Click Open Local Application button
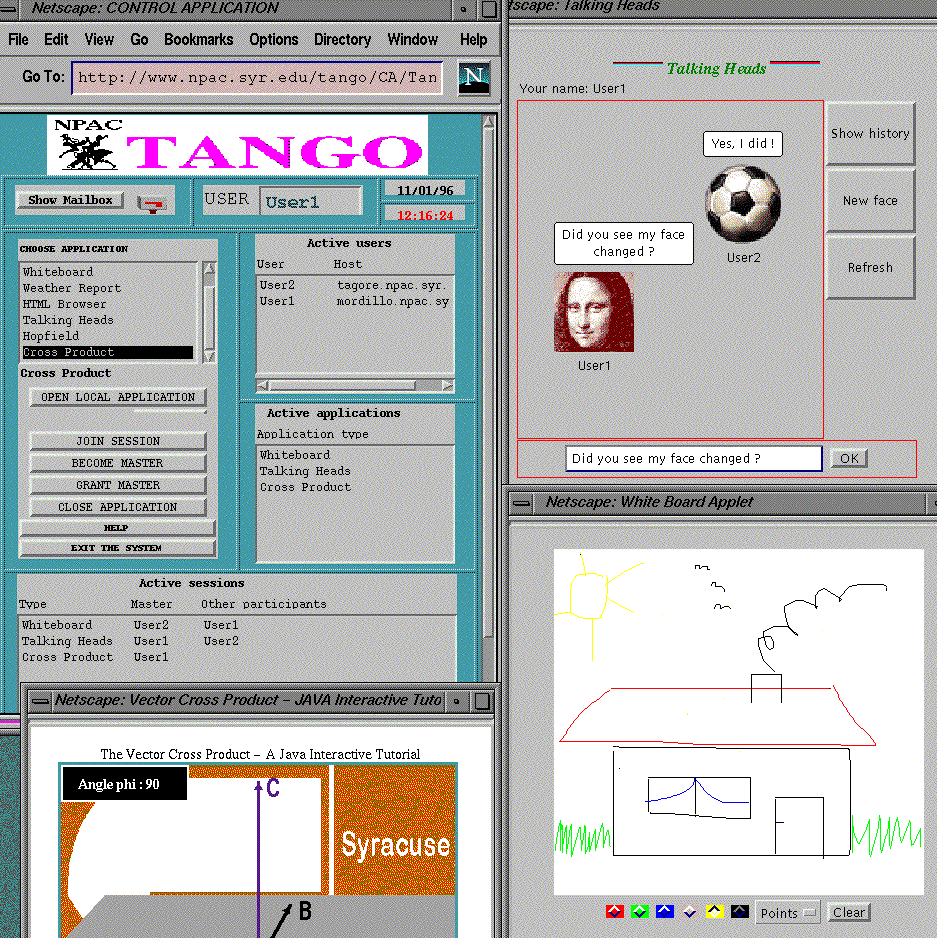 point(118,397)
